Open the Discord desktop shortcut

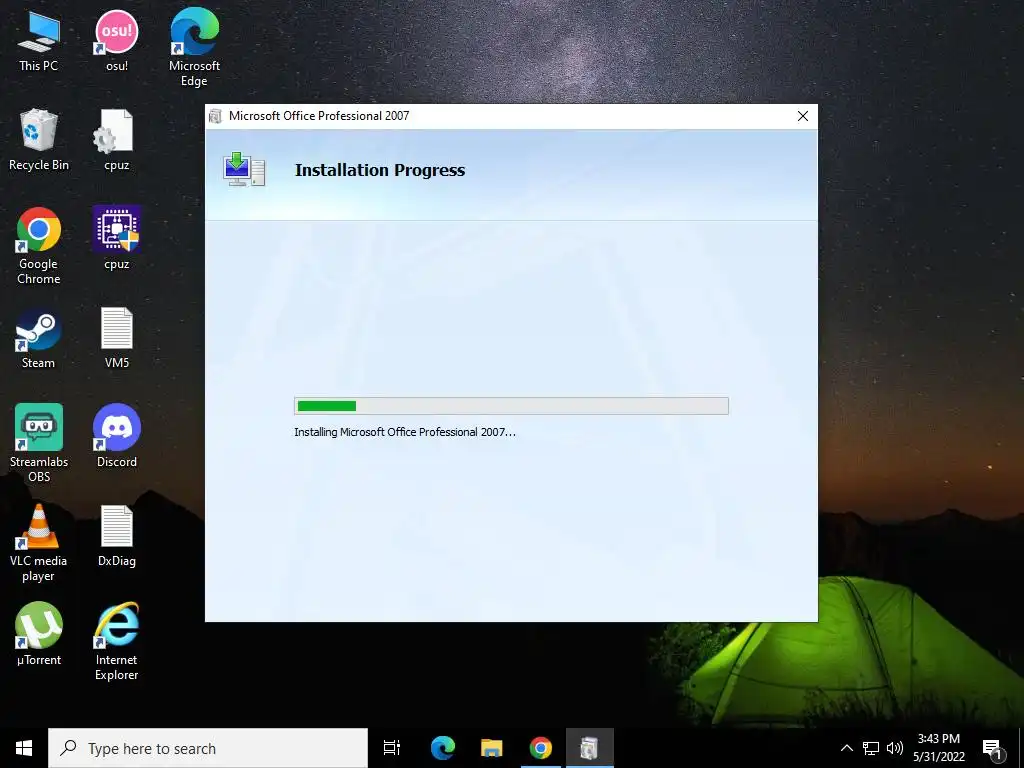pyautogui.click(x=116, y=436)
